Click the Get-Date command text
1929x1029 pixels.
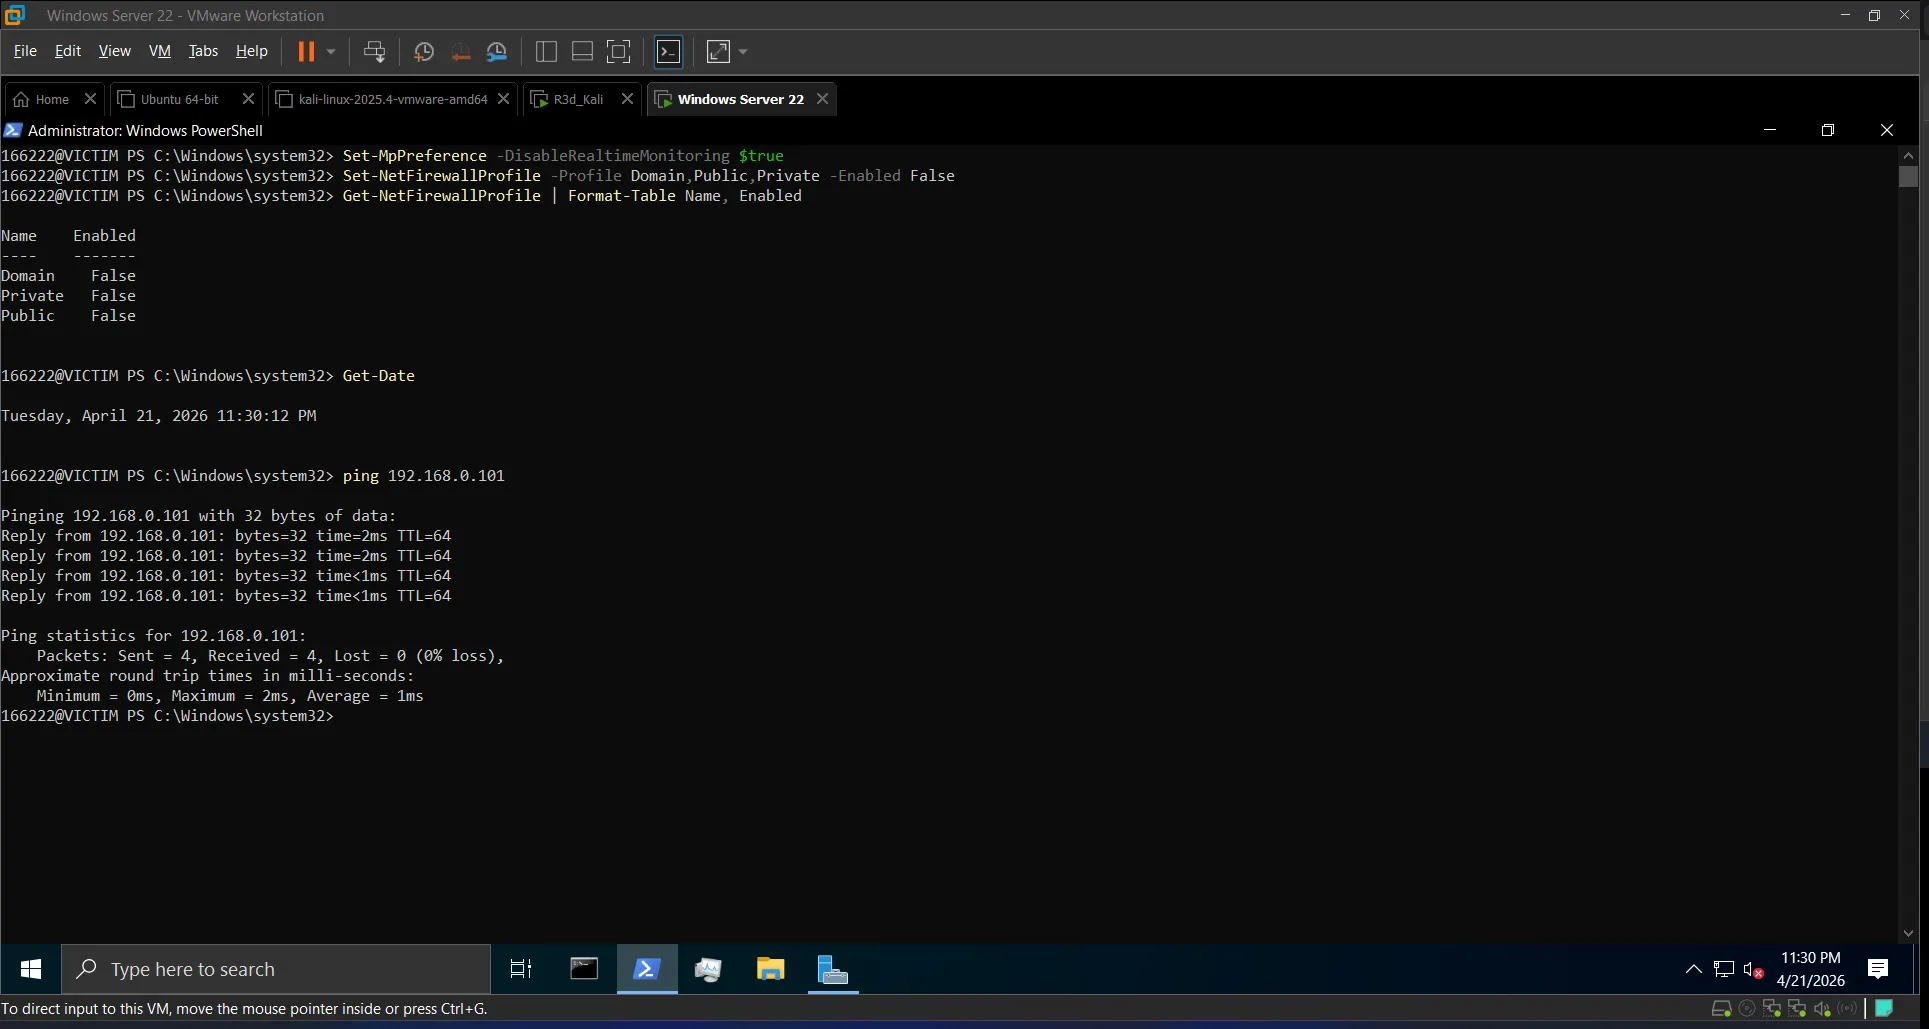(x=378, y=376)
